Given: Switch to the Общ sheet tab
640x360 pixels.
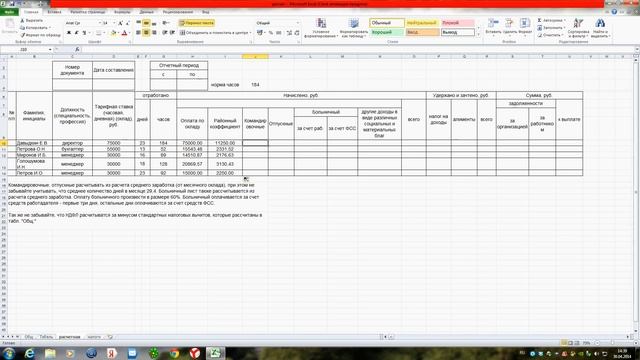Looking at the screenshot, I should 29,337.
